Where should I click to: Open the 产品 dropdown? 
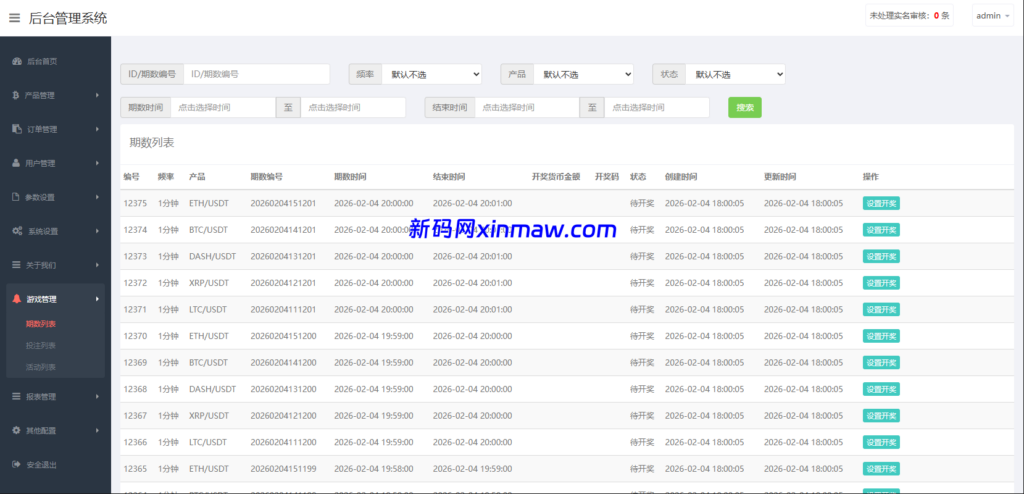click(583, 74)
